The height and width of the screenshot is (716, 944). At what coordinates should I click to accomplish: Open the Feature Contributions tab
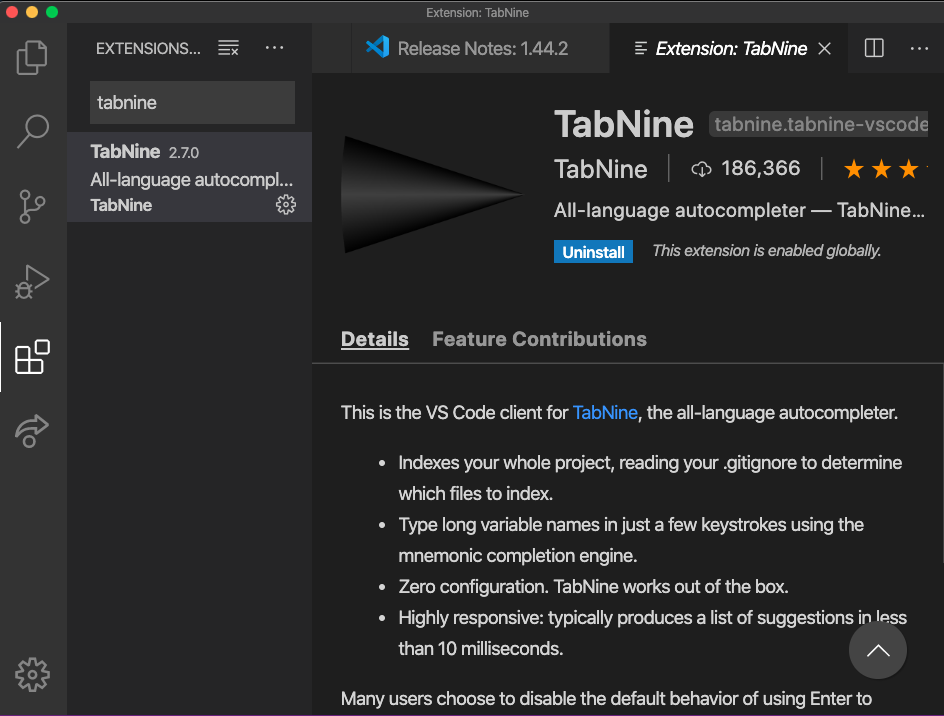point(539,339)
